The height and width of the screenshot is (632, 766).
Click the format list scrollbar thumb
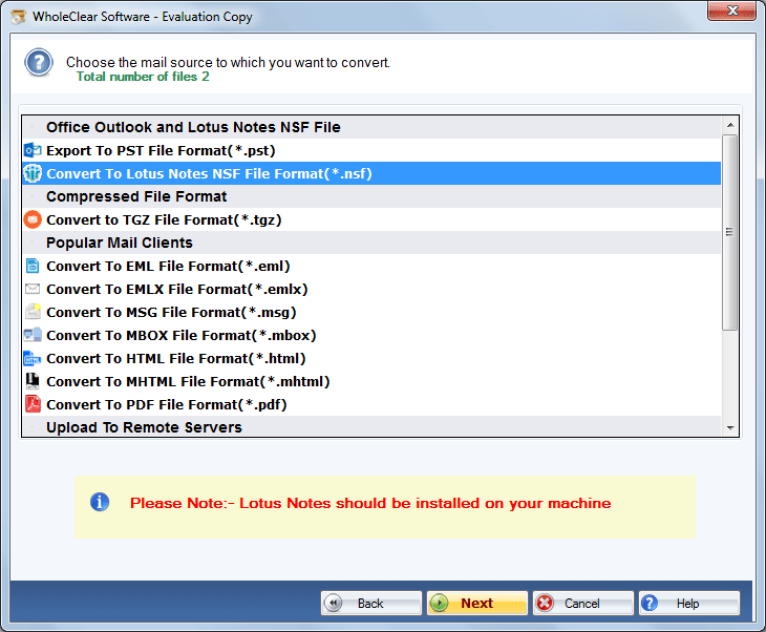click(730, 232)
